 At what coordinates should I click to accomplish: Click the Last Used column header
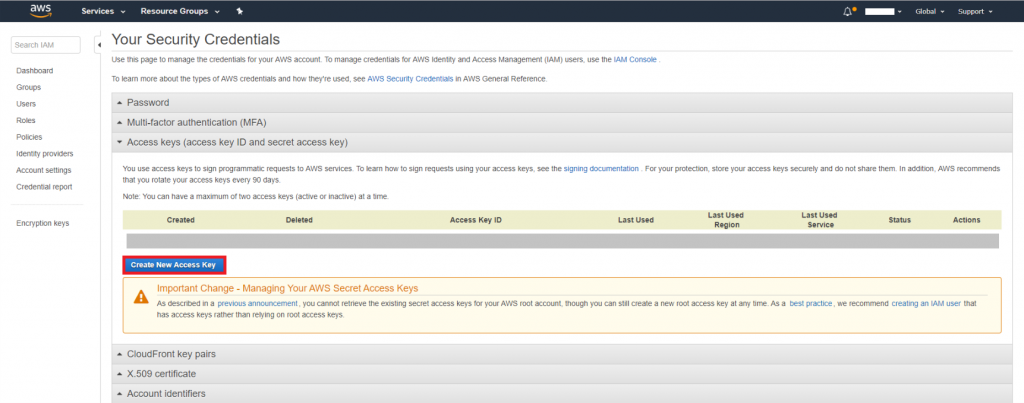(x=635, y=220)
